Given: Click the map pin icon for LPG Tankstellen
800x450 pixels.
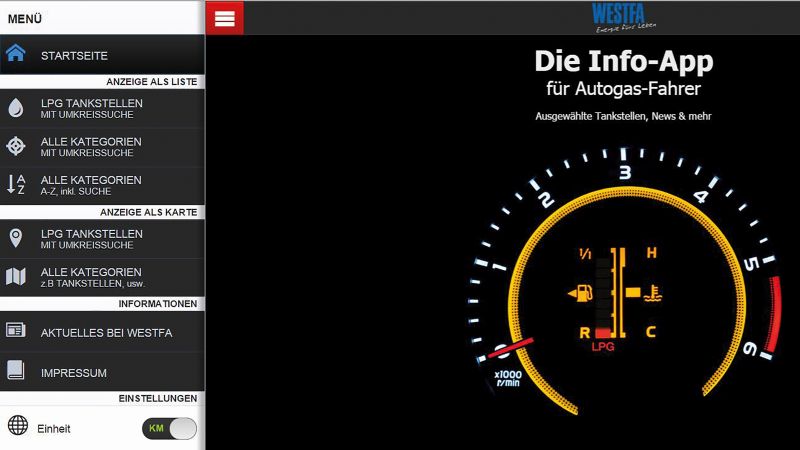Looking at the screenshot, I should tap(16, 238).
